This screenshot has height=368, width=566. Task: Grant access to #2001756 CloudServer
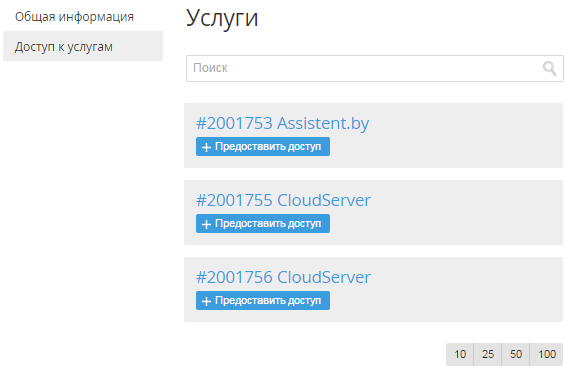263,300
